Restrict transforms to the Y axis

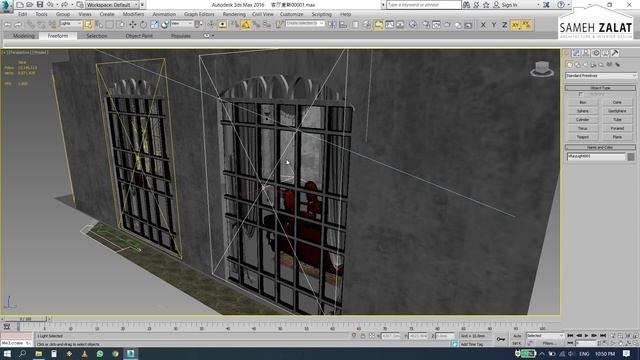coord(493,25)
